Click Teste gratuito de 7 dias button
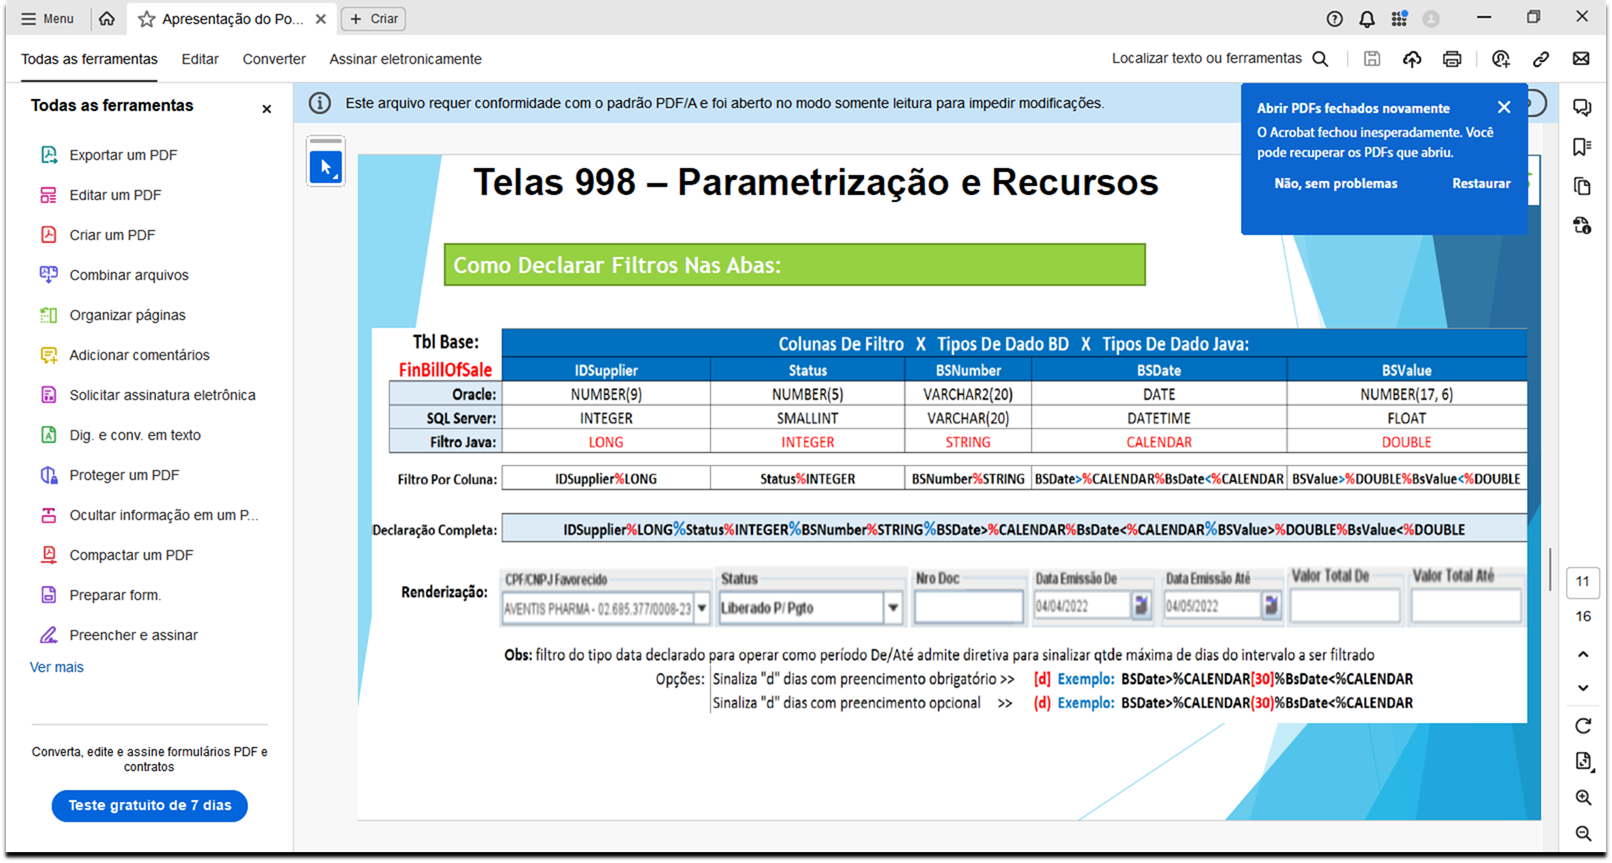 [150, 805]
